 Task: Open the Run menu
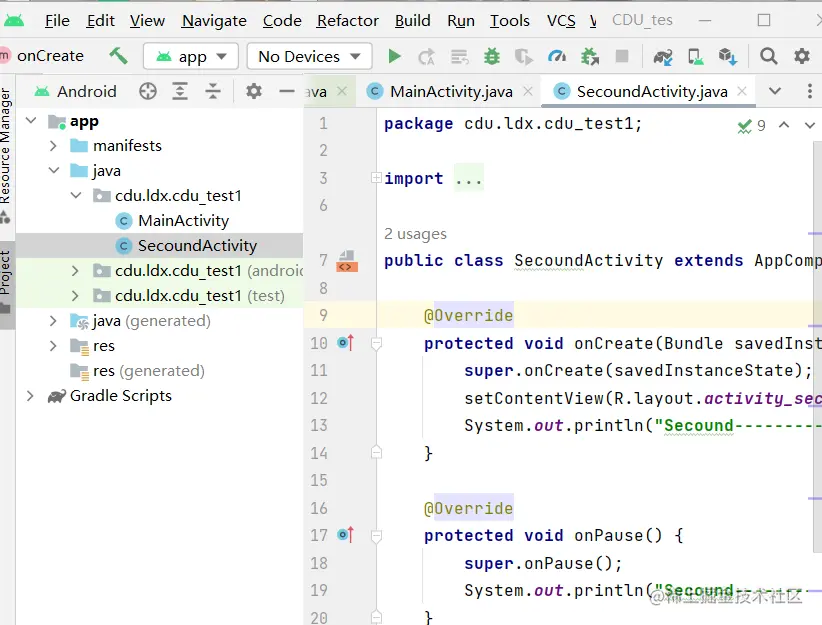(x=461, y=20)
